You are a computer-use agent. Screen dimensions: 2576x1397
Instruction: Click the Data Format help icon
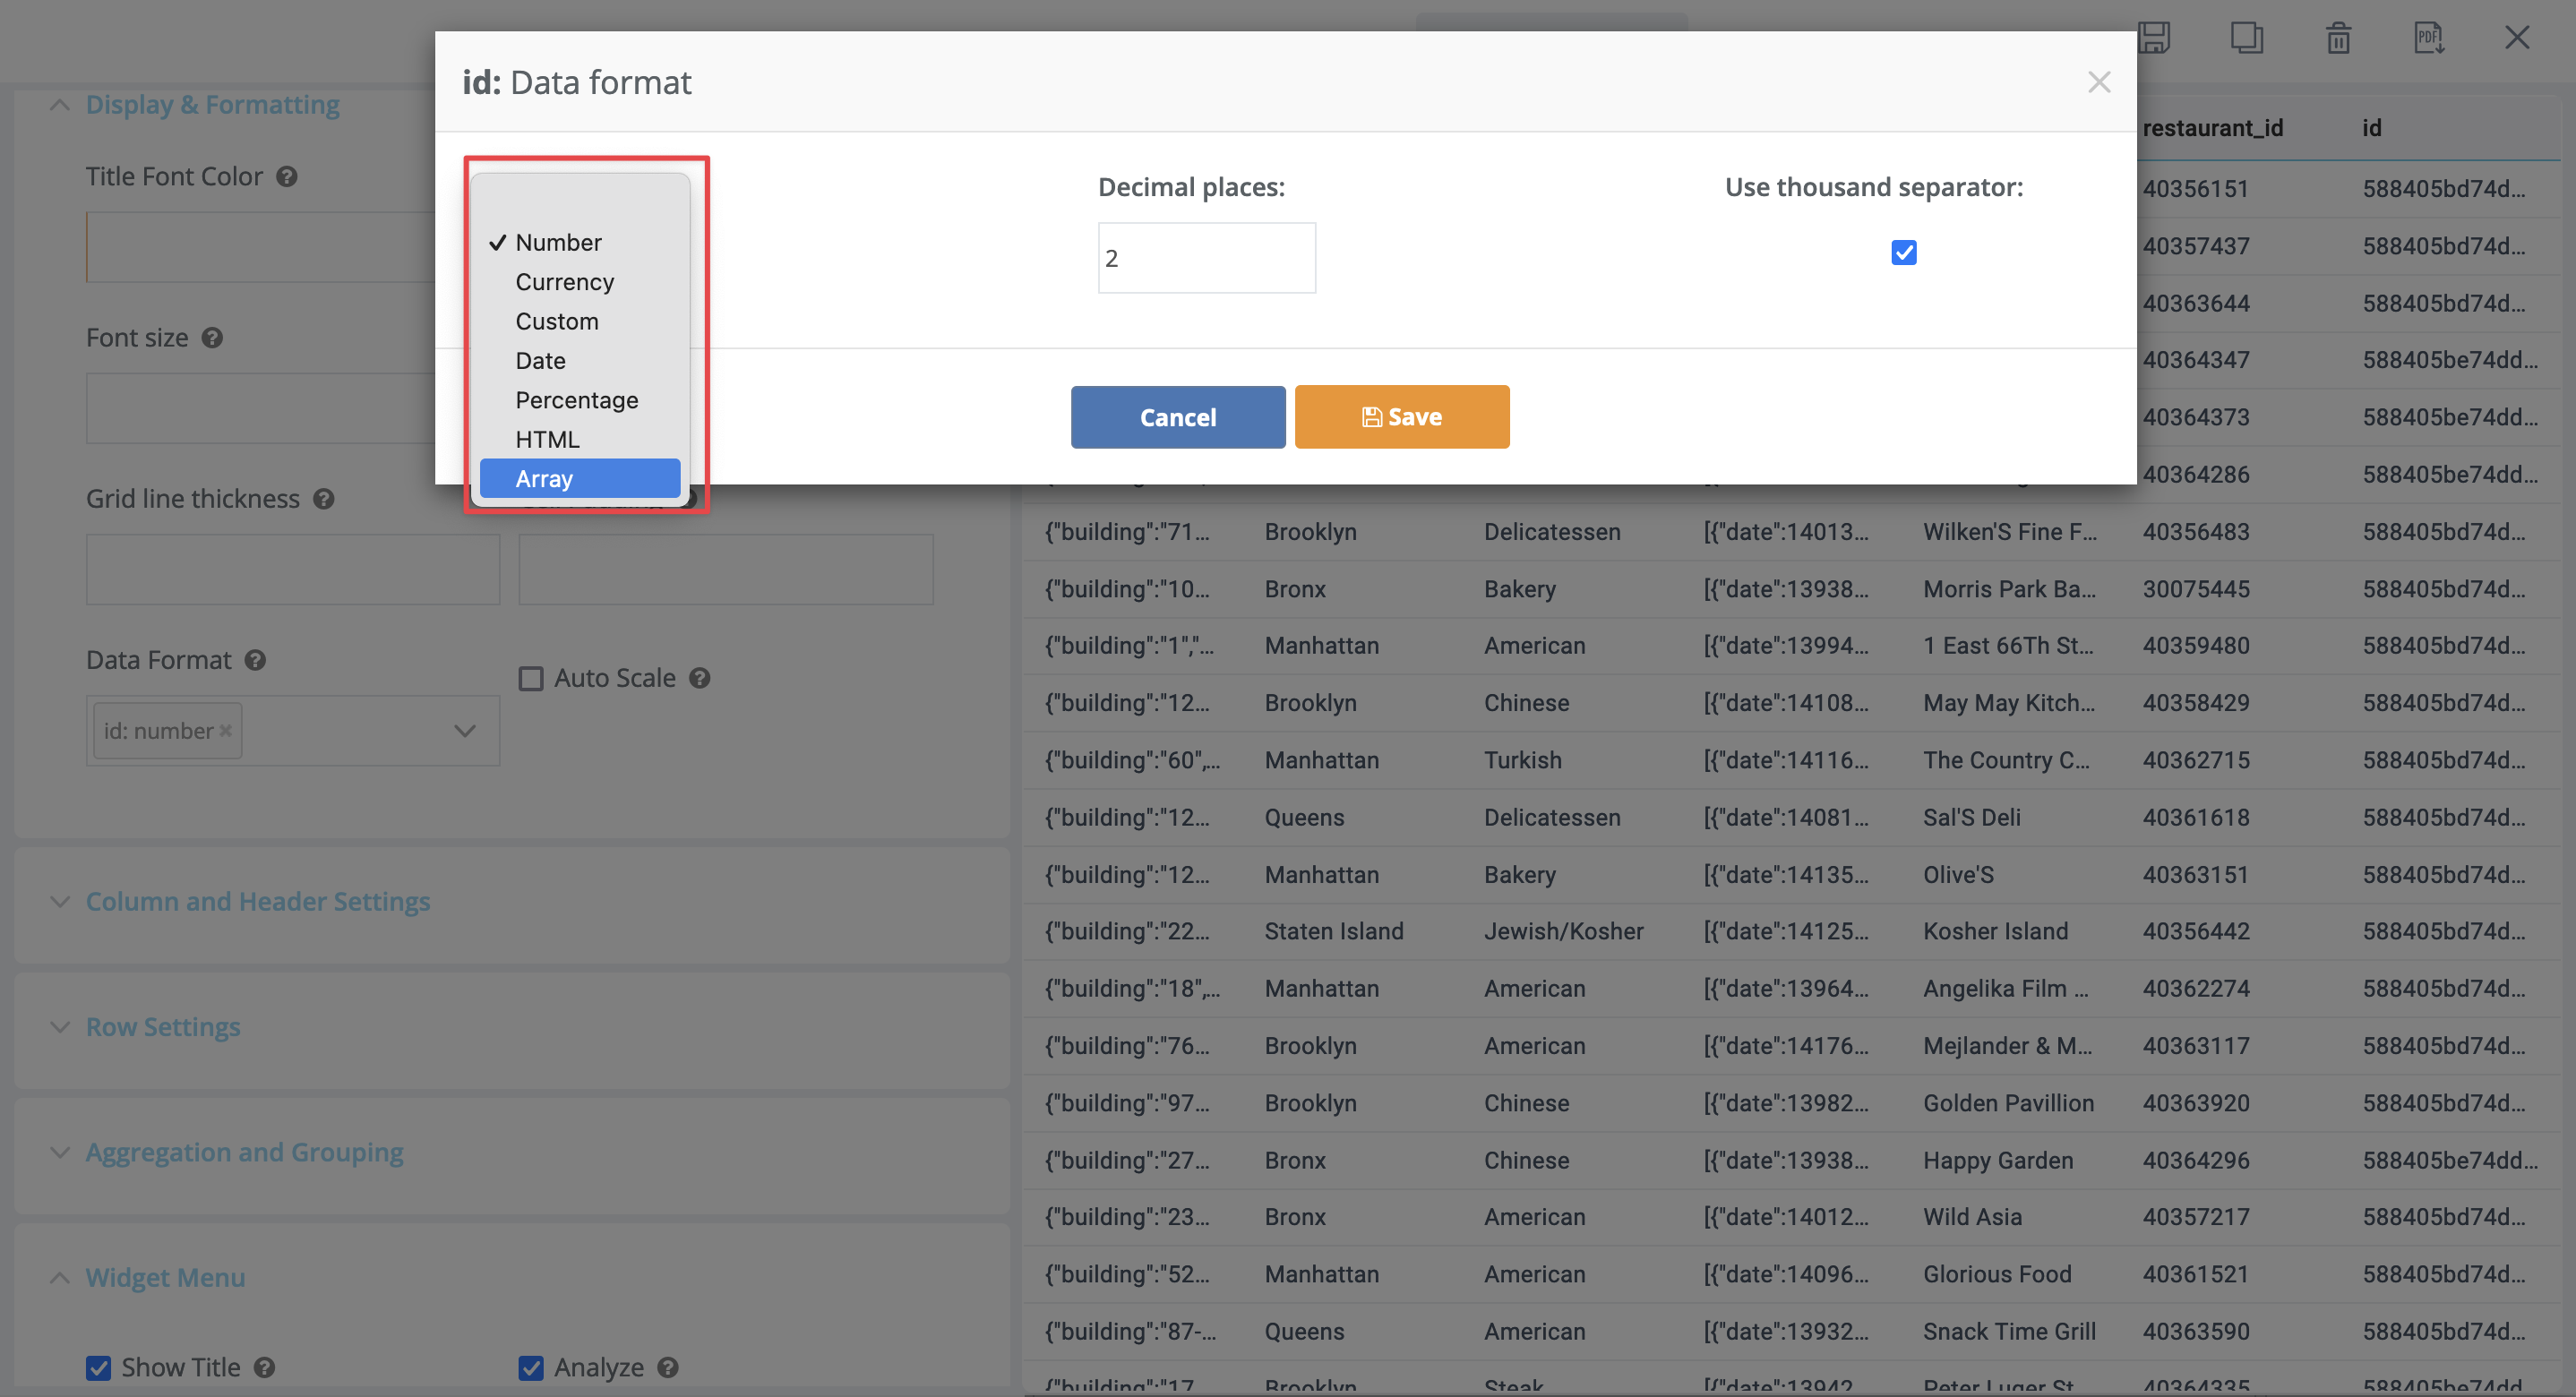256,660
